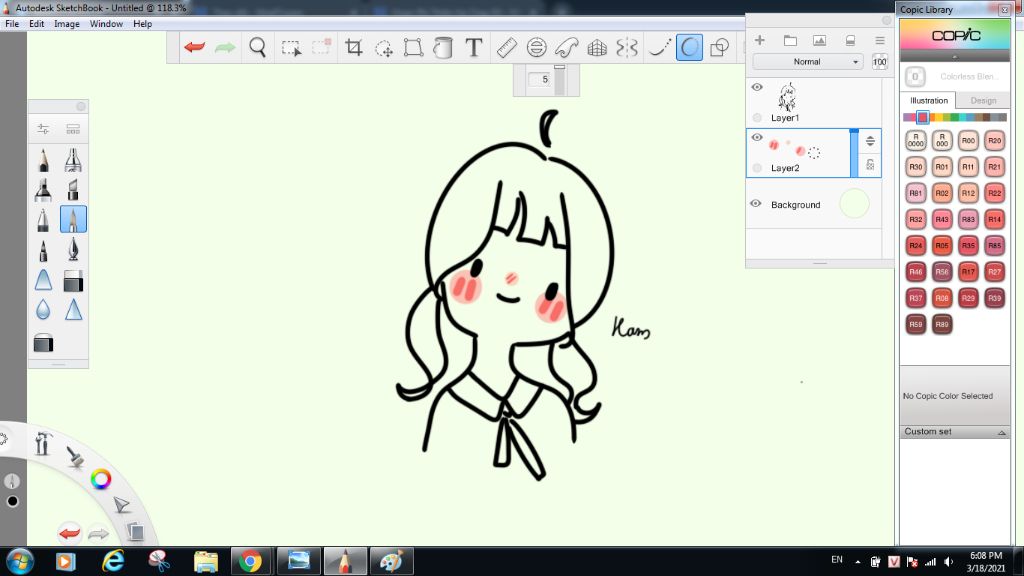Add an image layer
Image resolution: width=1024 pixels, height=576 pixels.
pos(820,40)
